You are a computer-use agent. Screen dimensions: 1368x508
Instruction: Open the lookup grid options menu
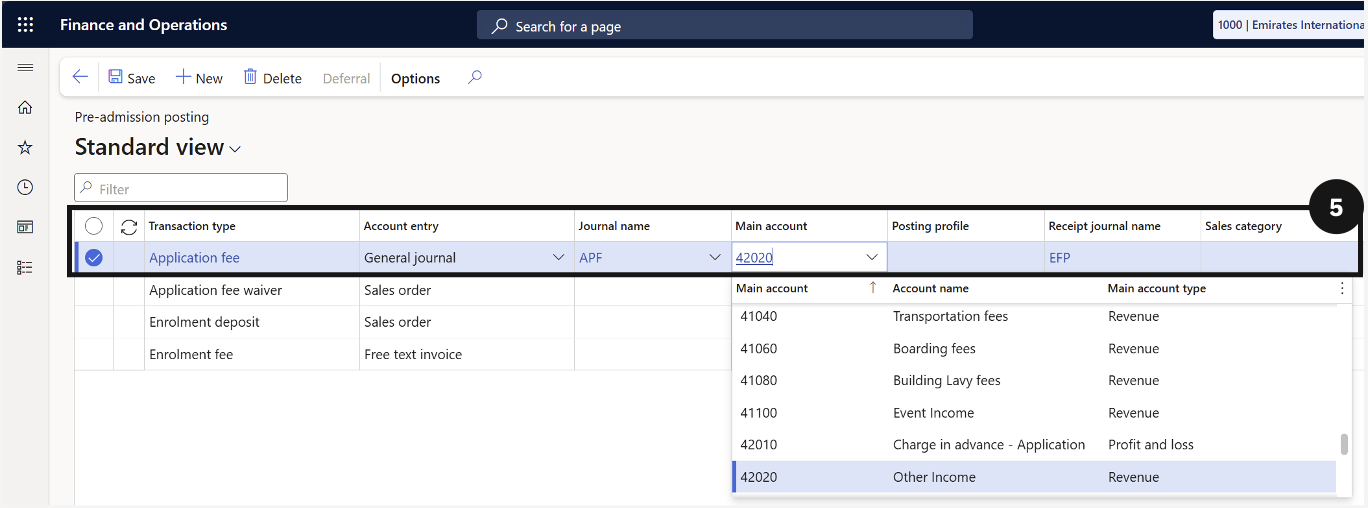coord(1342,288)
